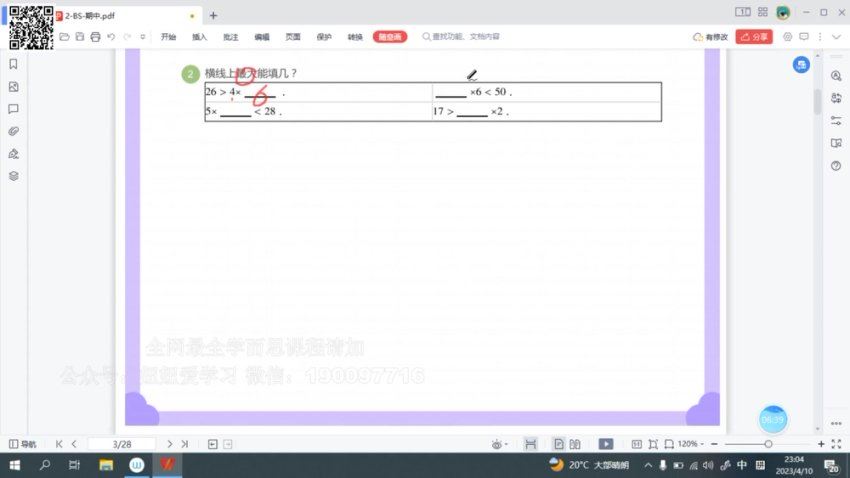850x478 pixels.
Task: Click the search zoom icon in right sidebar
Action: click(x=836, y=76)
